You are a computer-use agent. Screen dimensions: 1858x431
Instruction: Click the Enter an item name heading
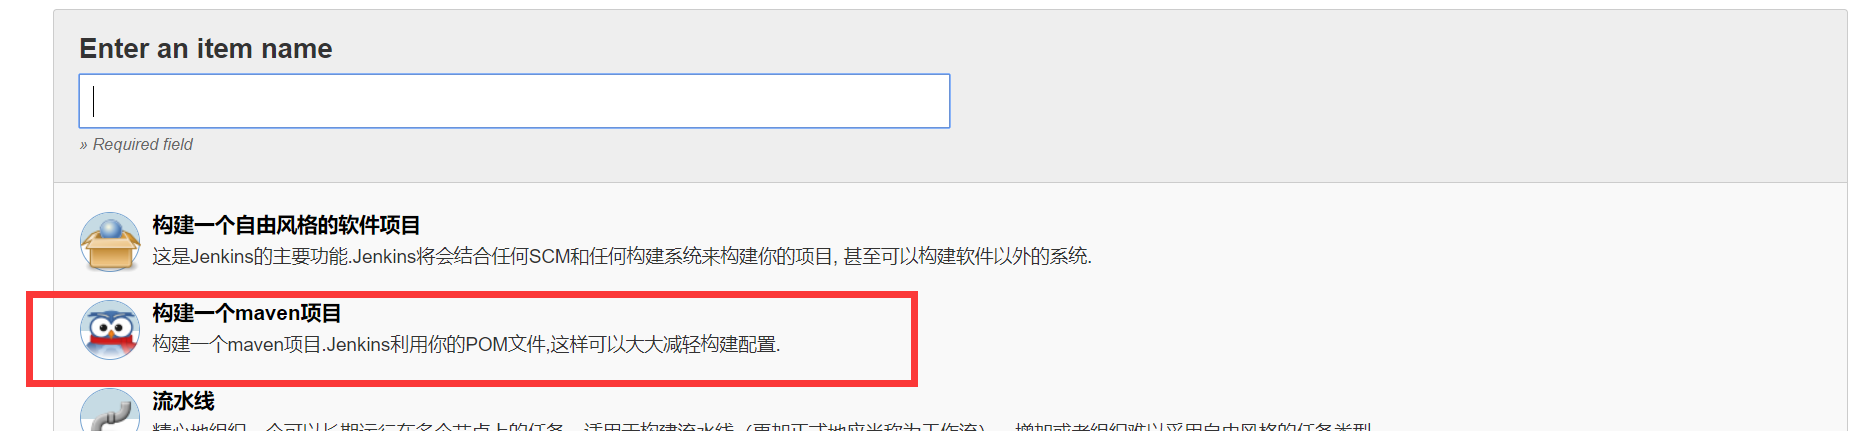point(206,48)
